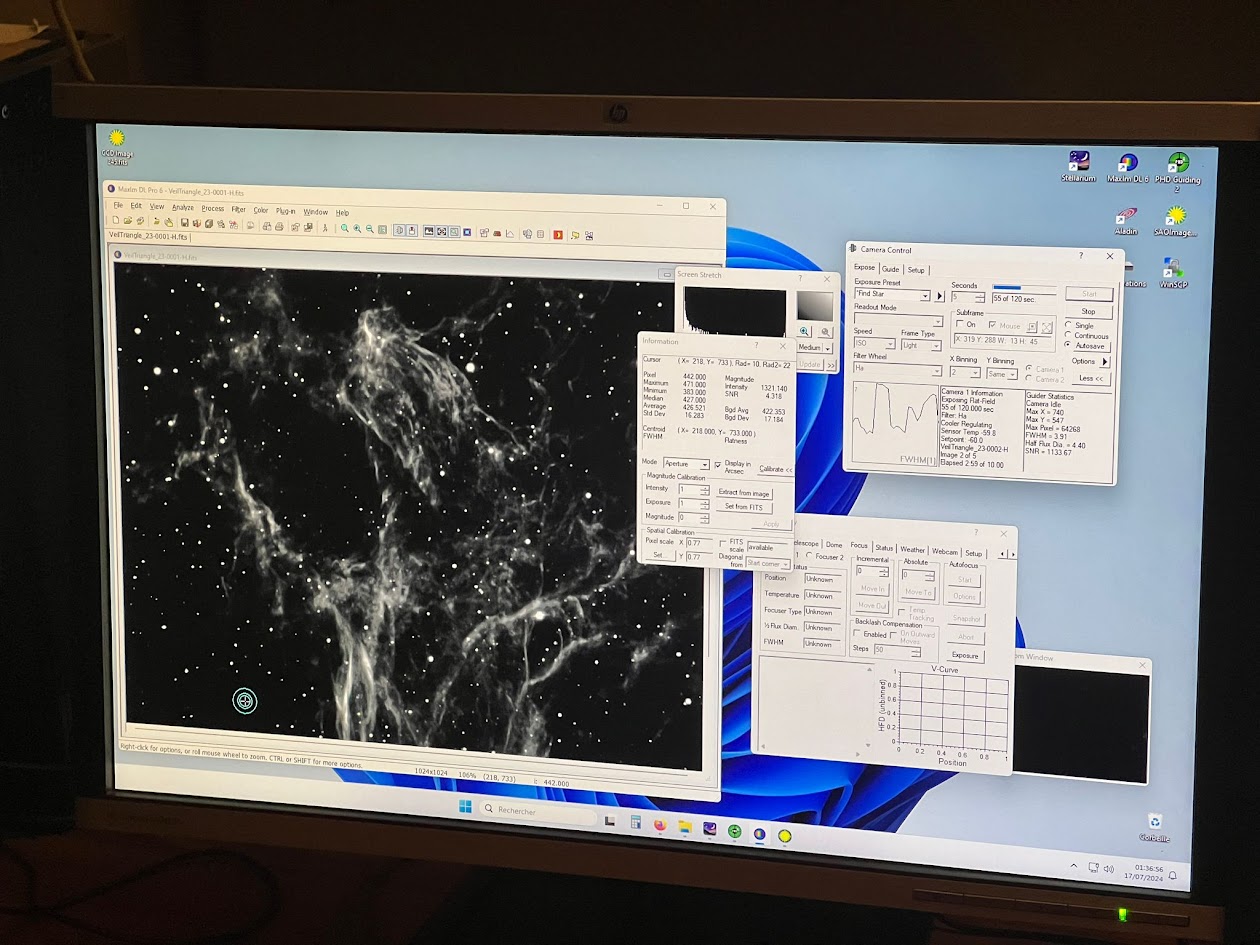Click the subframe reset icon with crossed box
Image resolution: width=1260 pixels, height=945 pixels.
pos(1047,327)
